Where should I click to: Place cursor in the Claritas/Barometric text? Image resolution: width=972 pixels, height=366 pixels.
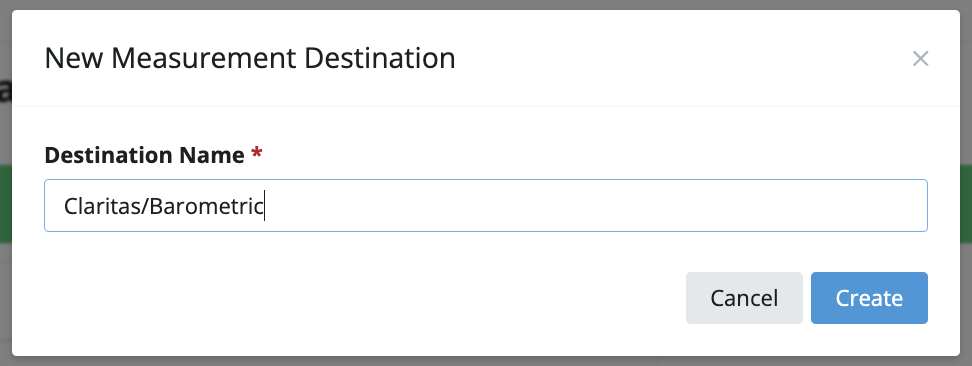pyautogui.click(x=164, y=207)
